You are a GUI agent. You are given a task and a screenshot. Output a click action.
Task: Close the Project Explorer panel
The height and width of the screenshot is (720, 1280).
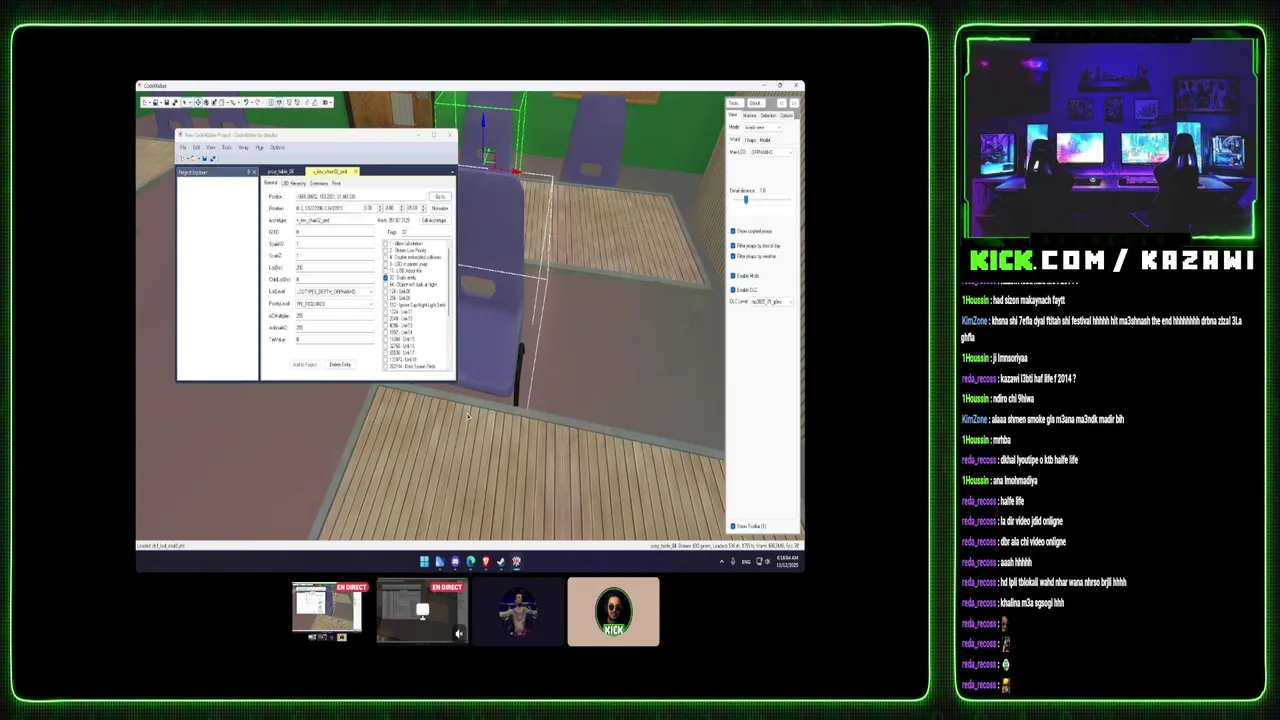pos(254,172)
